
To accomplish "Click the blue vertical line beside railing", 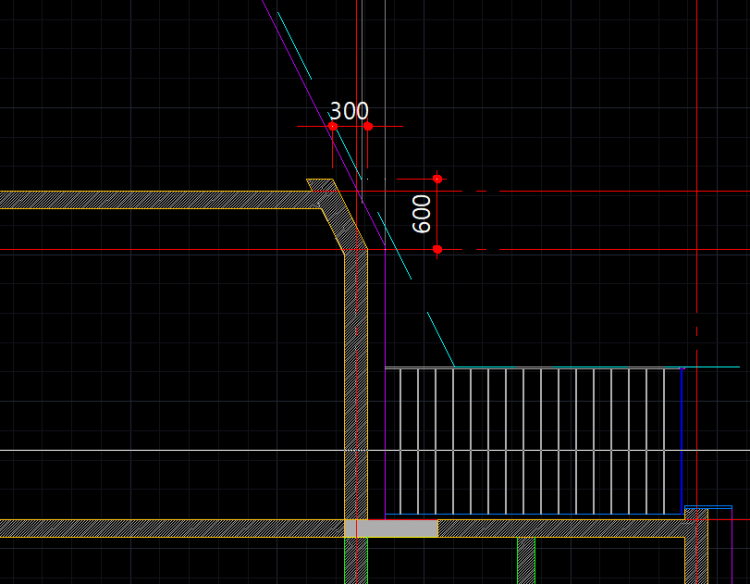I will click(x=682, y=440).
